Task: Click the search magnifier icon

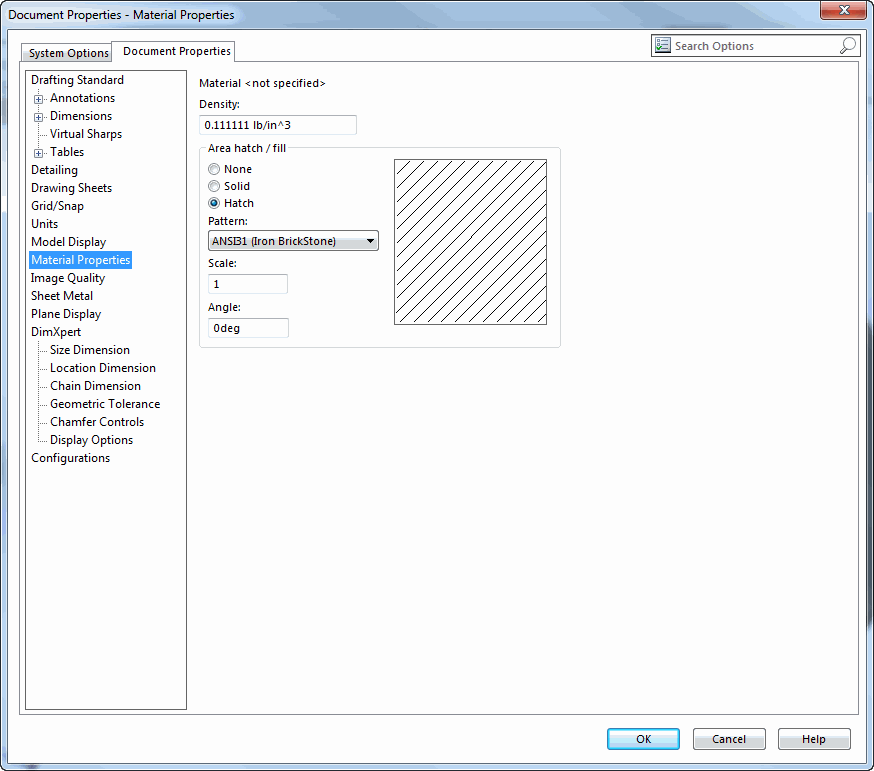Action: [847, 46]
